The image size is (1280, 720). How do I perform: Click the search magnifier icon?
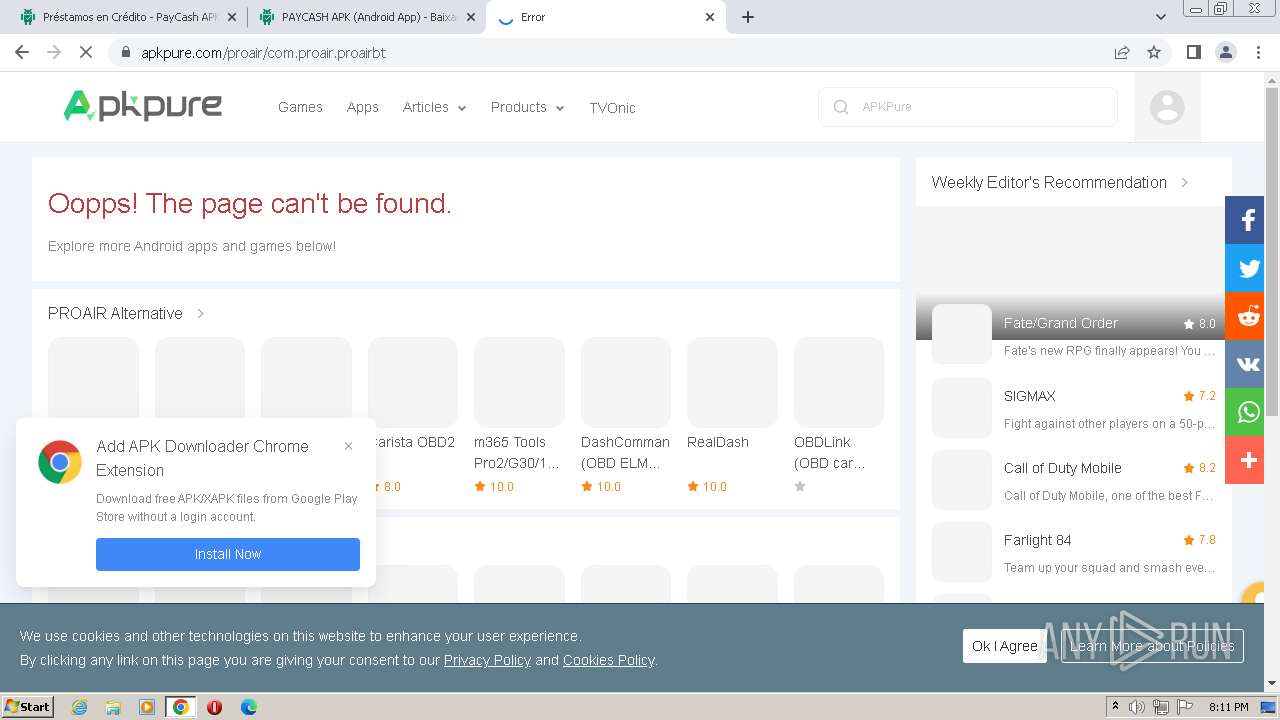tap(841, 107)
